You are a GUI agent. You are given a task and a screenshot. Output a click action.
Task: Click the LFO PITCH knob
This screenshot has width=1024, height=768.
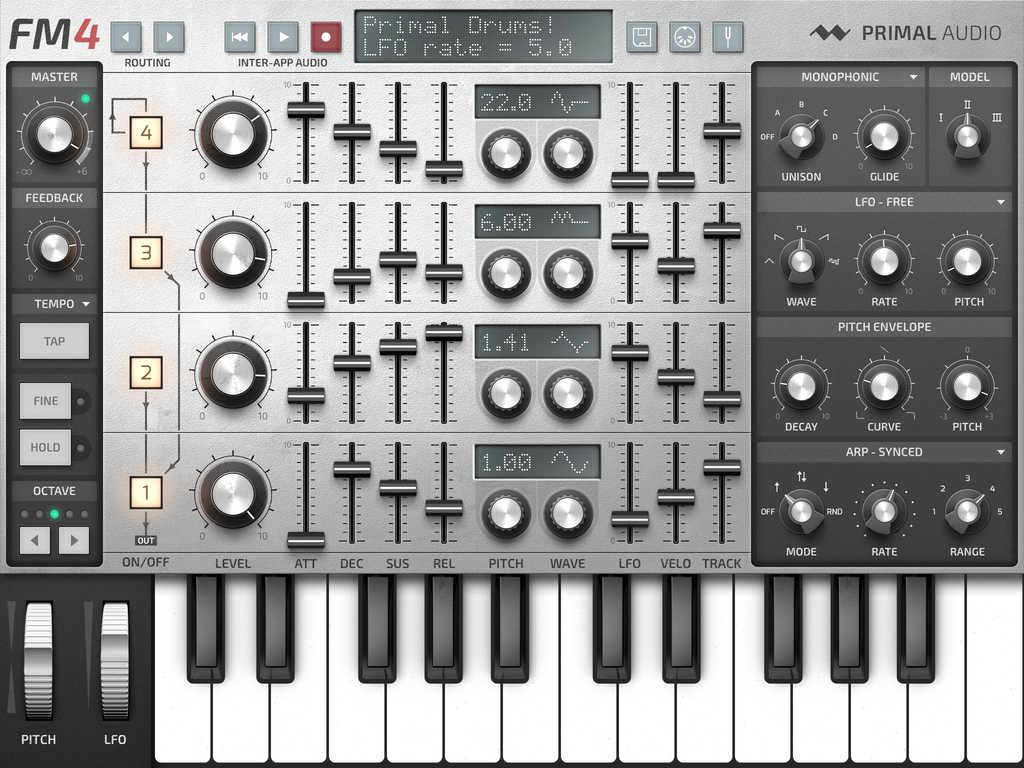click(967, 261)
